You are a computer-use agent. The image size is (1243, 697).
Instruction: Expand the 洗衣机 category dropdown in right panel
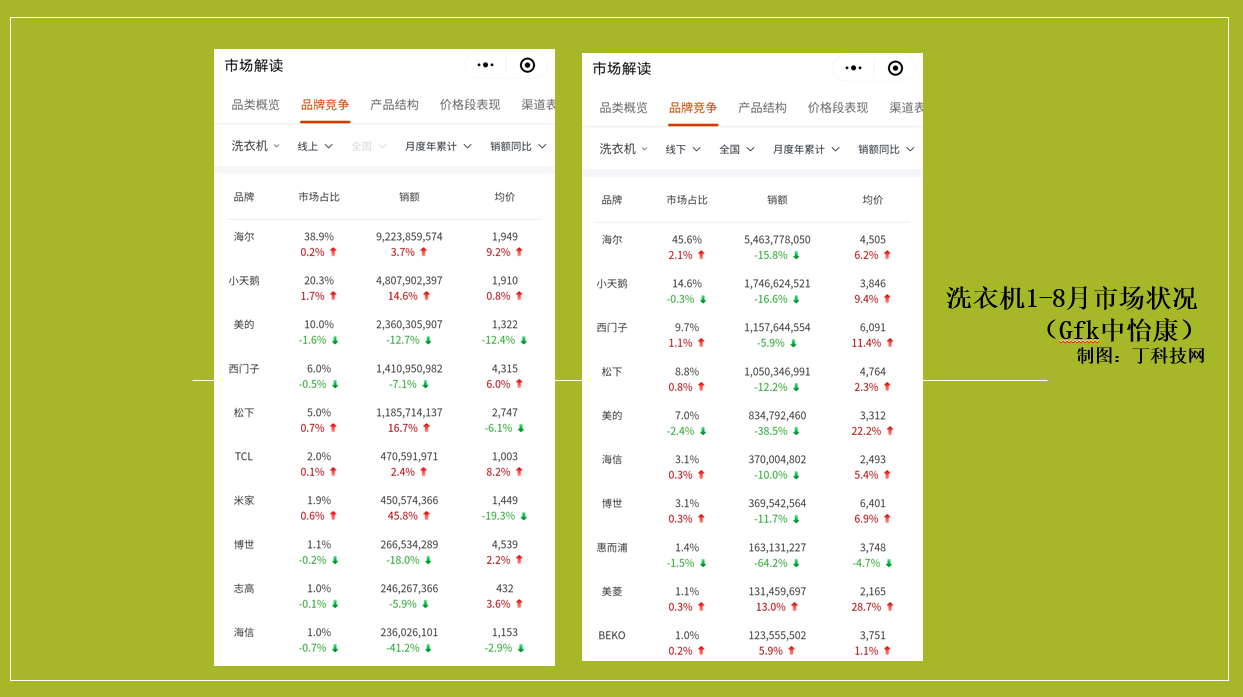point(624,149)
